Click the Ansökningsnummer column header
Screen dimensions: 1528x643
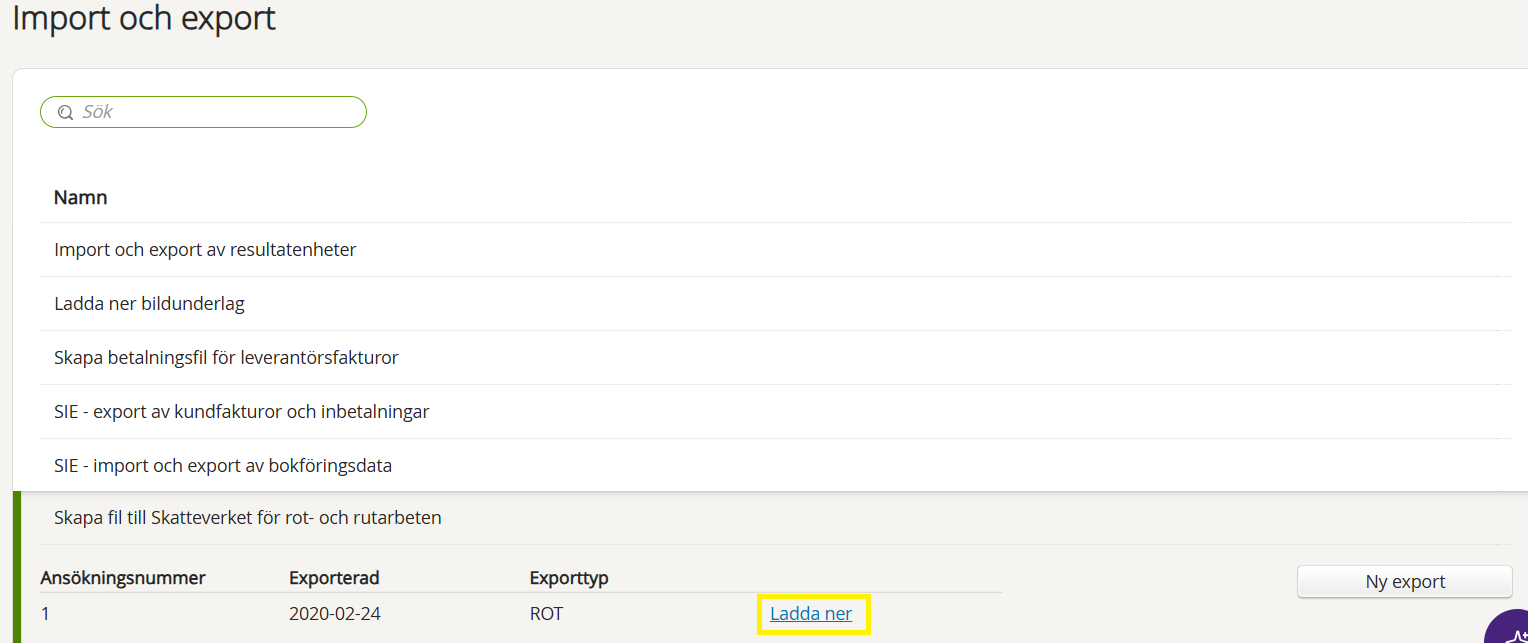[123, 578]
